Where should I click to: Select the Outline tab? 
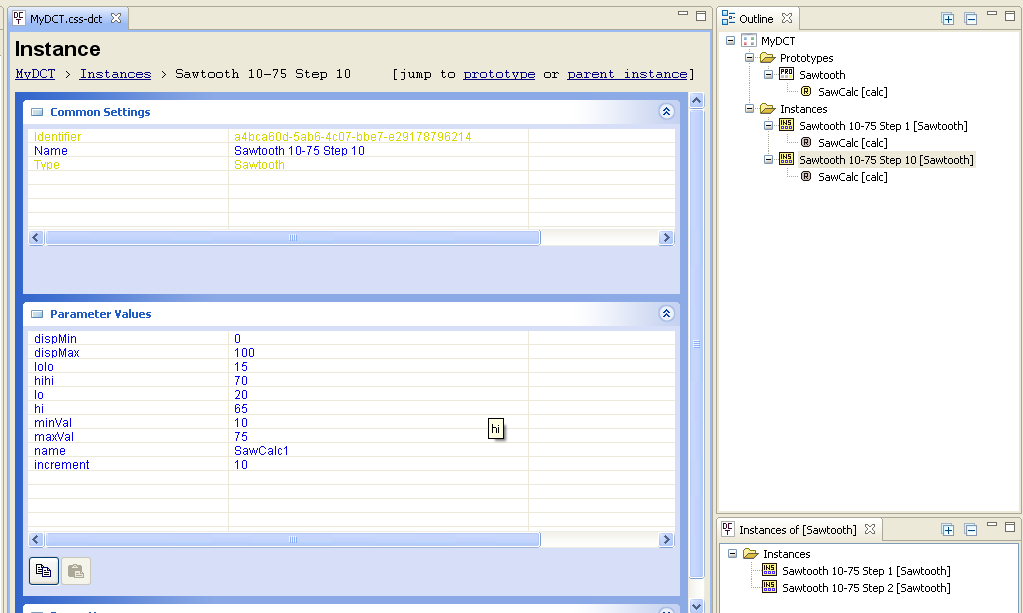point(755,19)
